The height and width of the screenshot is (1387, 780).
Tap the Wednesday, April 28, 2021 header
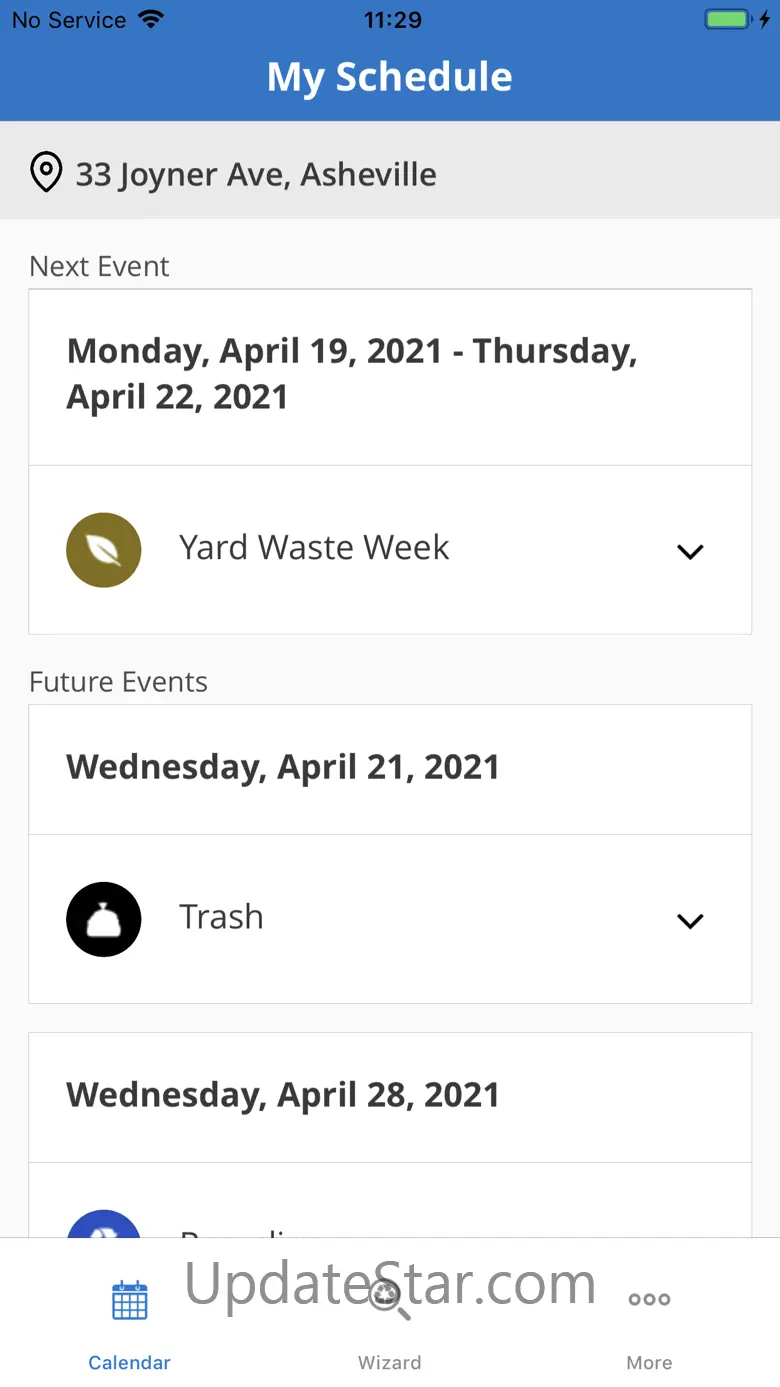tap(283, 1096)
